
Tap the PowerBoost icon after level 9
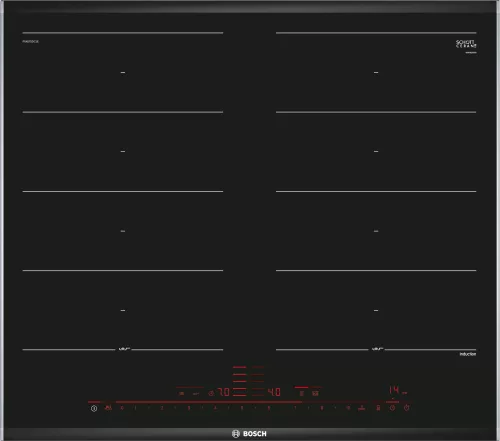pyautogui.click(x=362, y=408)
